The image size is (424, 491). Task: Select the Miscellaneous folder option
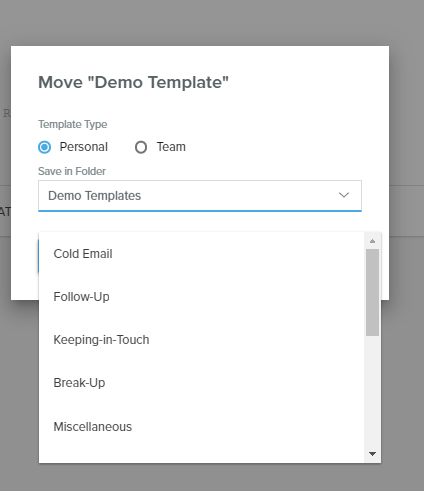201,427
